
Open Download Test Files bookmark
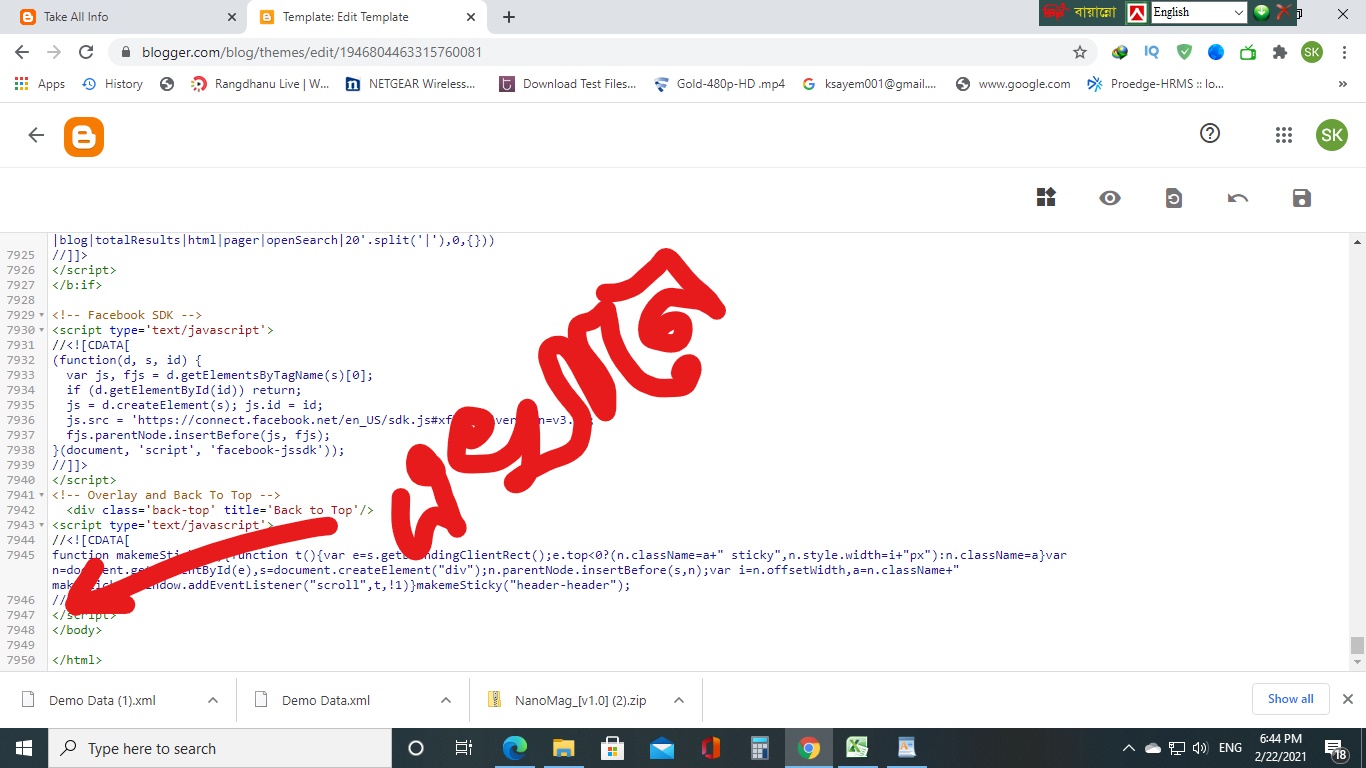568,84
